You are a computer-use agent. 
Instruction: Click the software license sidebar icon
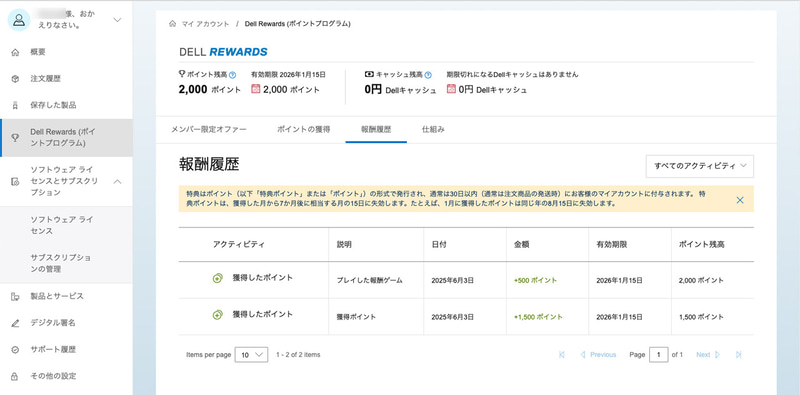click(x=15, y=181)
